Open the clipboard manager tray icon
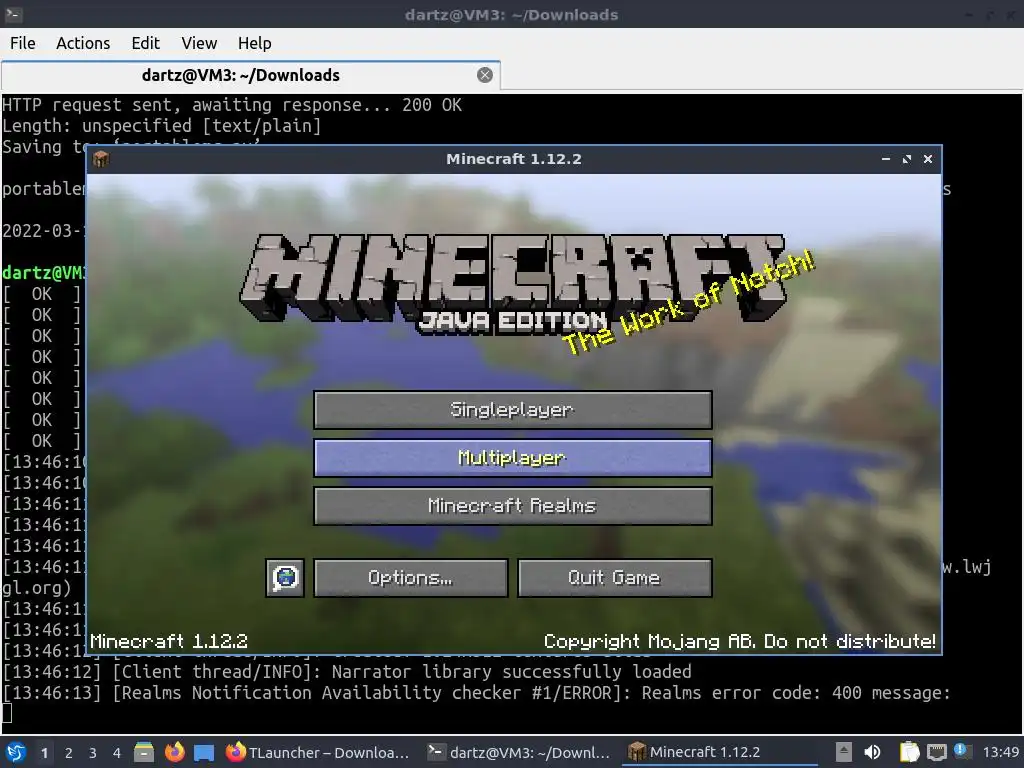This screenshot has height=768, width=1024. point(910,752)
